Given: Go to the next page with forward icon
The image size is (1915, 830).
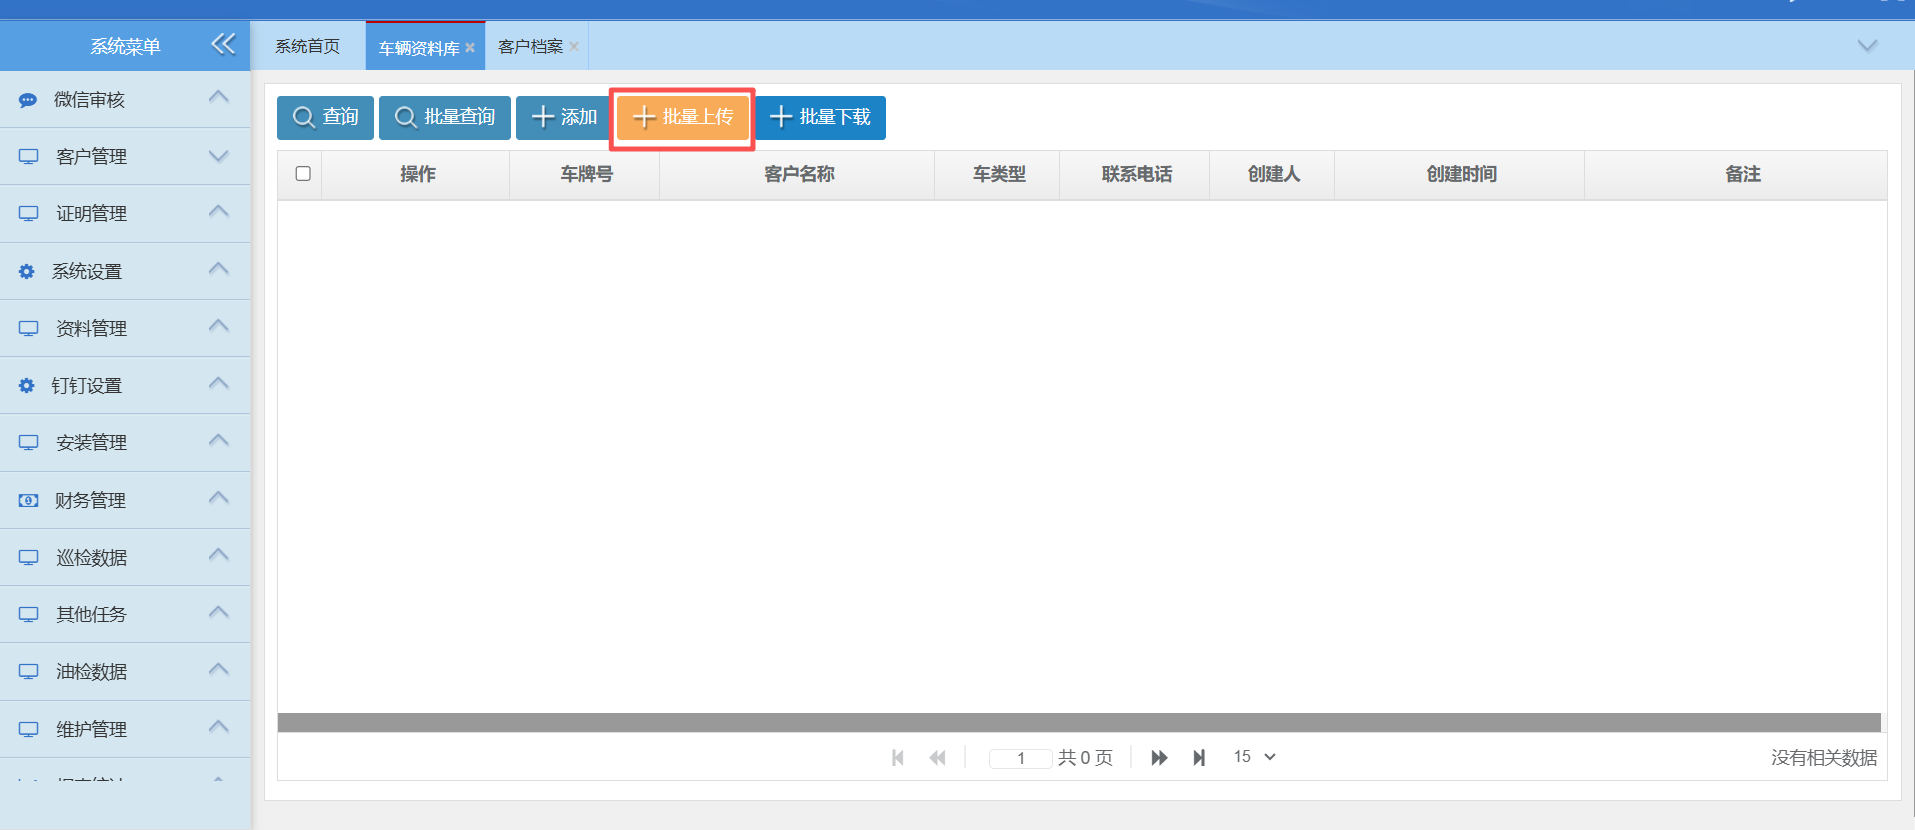Looking at the screenshot, I should [1159, 758].
